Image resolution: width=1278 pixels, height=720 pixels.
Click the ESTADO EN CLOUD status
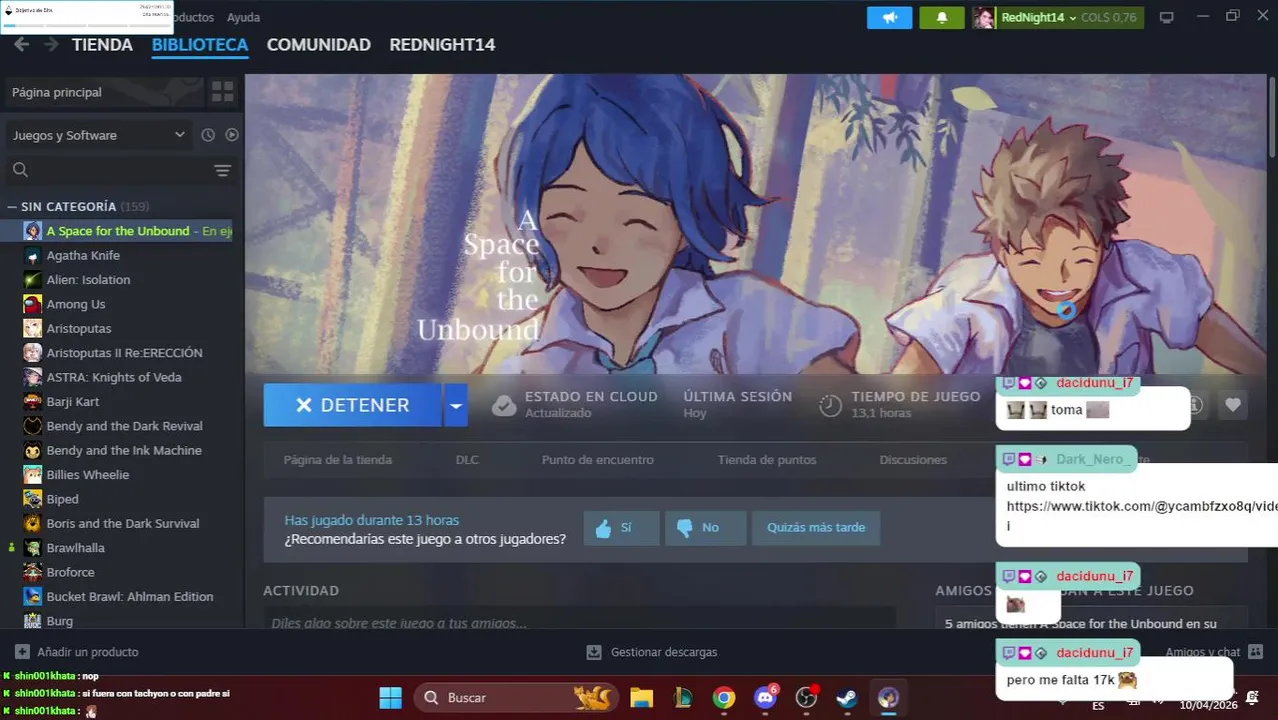tap(576, 404)
